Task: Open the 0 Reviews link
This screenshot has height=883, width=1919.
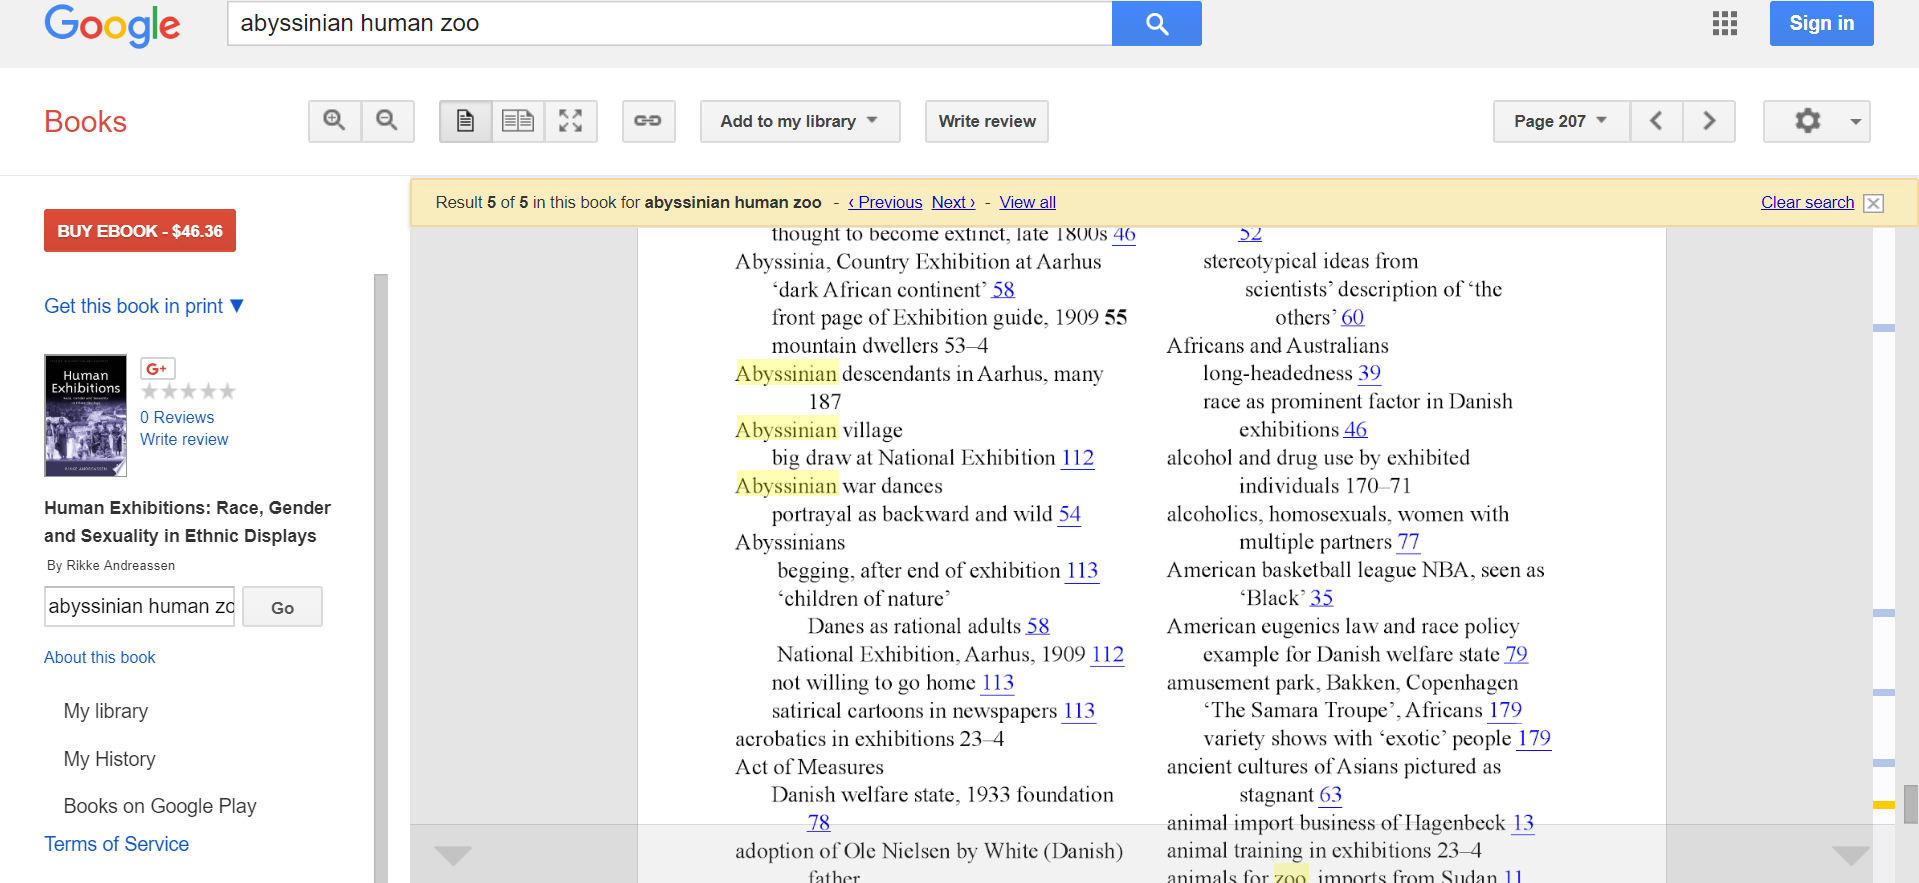Action: (177, 417)
